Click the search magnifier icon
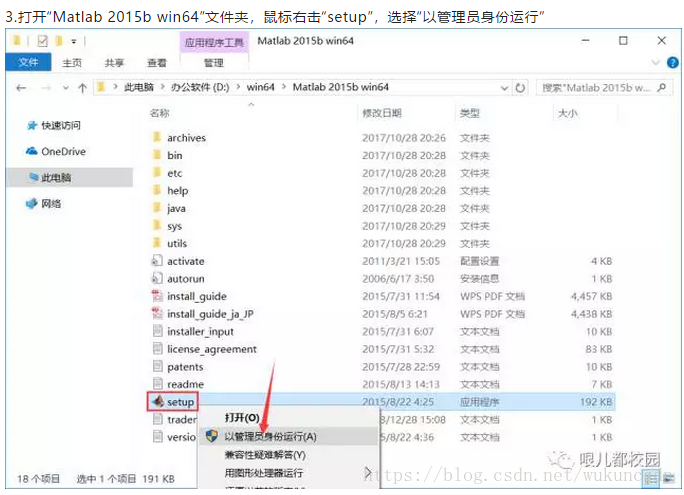 pyautogui.click(x=662, y=87)
